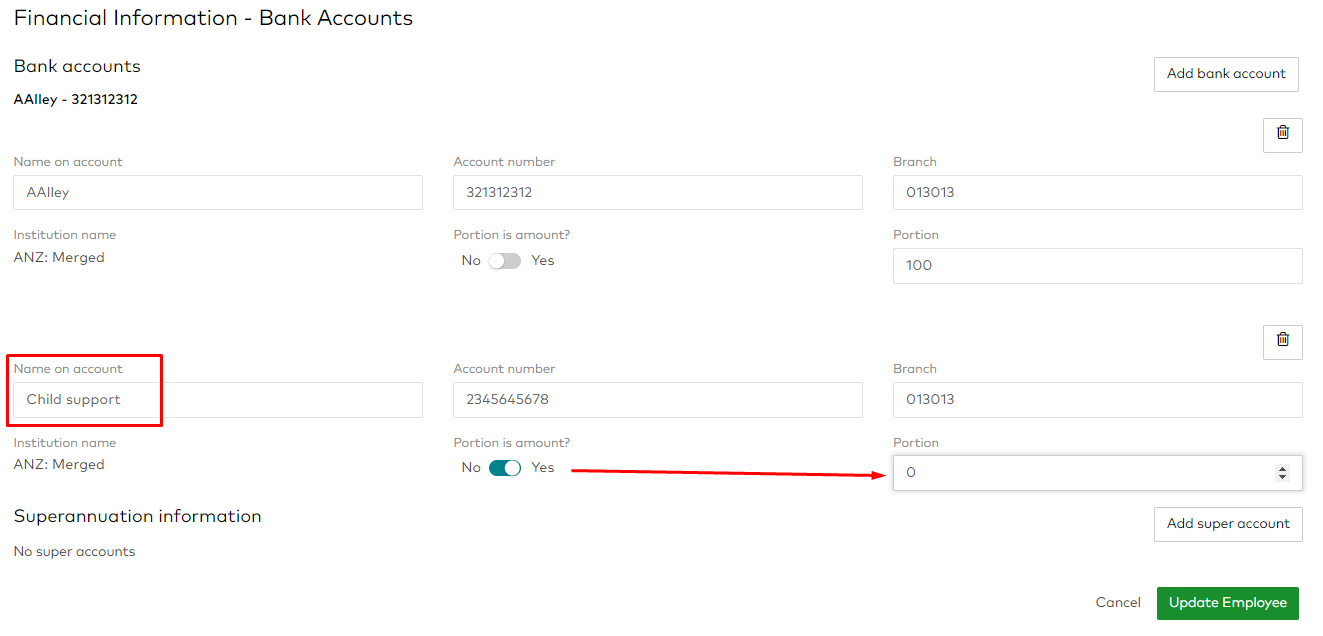
Task: Focus the Portion field showing 100
Action: tap(1097, 266)
